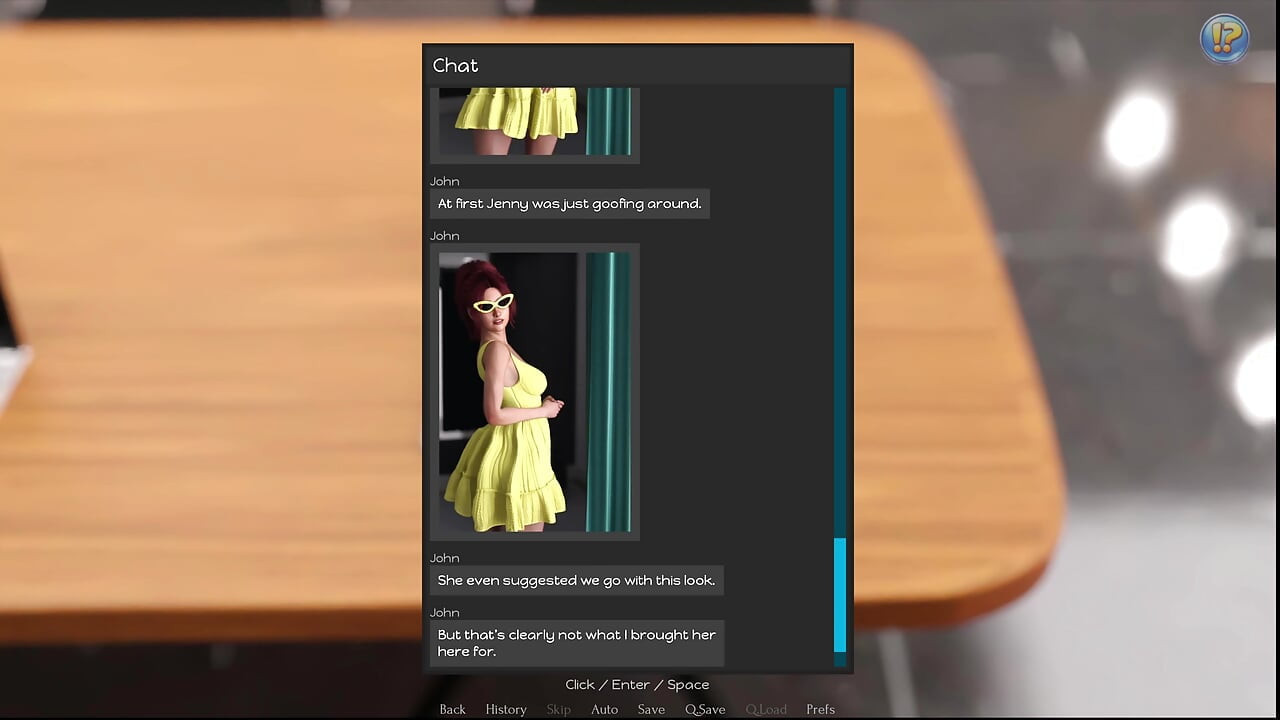The height and width of the screenshot is (720, 1280).
Task: Click the Chat panel title
Action: [x=455, y=66]
